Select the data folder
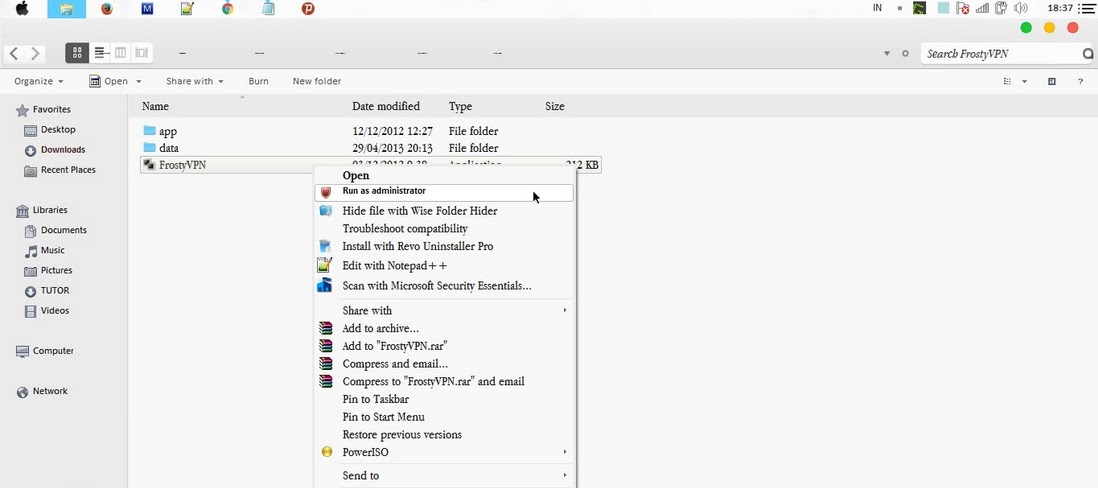The image size is (1098, 488). [160, 148]
